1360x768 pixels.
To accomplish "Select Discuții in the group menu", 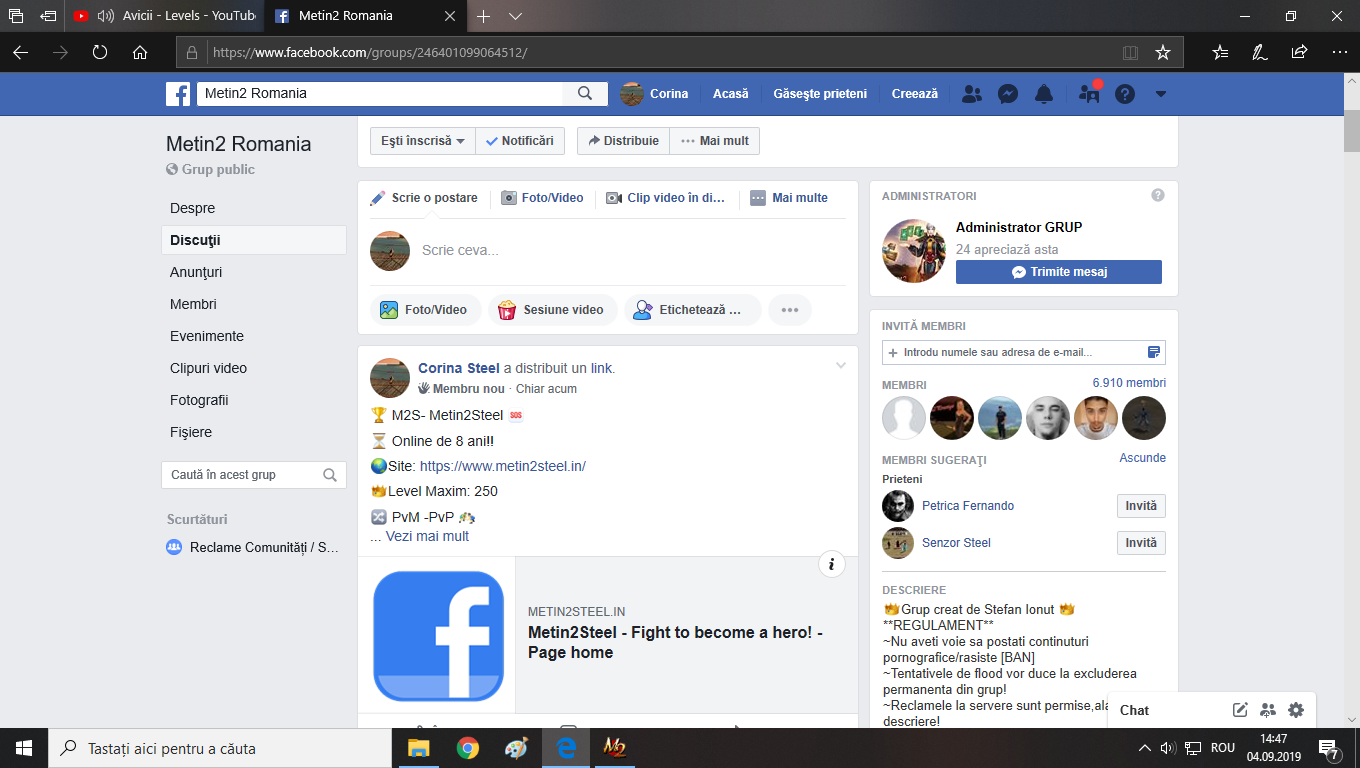I will pyautogui.click(x=254, y=240).
